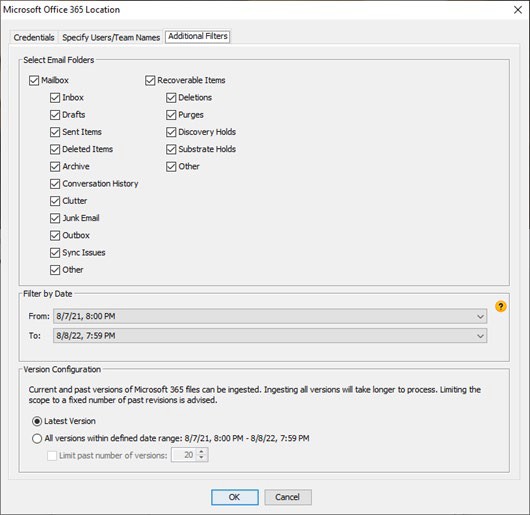Toggle the Purges checkbox
Screen dimensions: 530x515
[171, 115]
